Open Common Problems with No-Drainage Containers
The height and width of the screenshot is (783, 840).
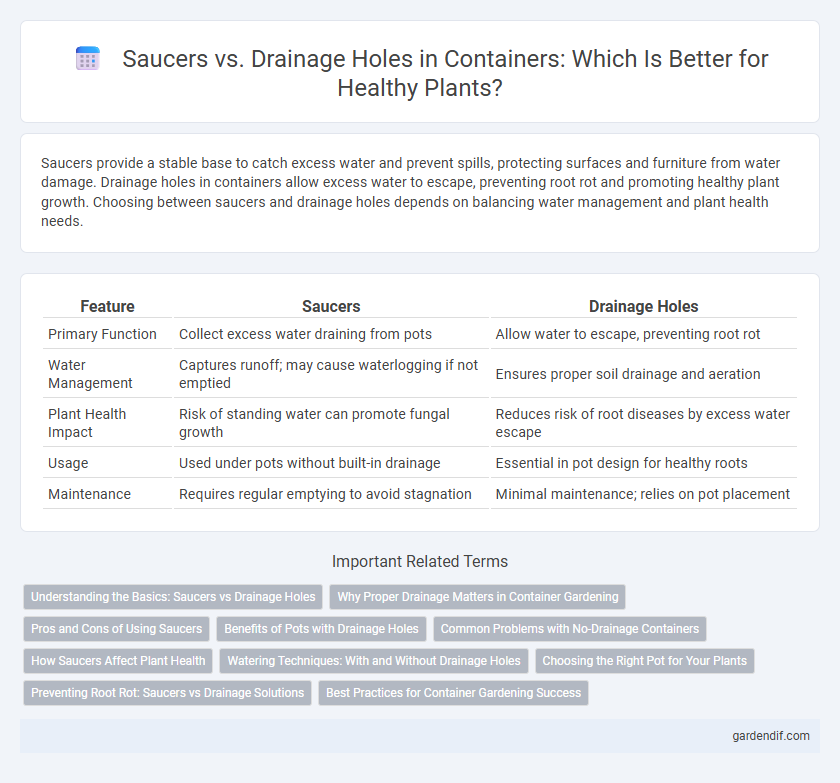(x=569, y=629)
